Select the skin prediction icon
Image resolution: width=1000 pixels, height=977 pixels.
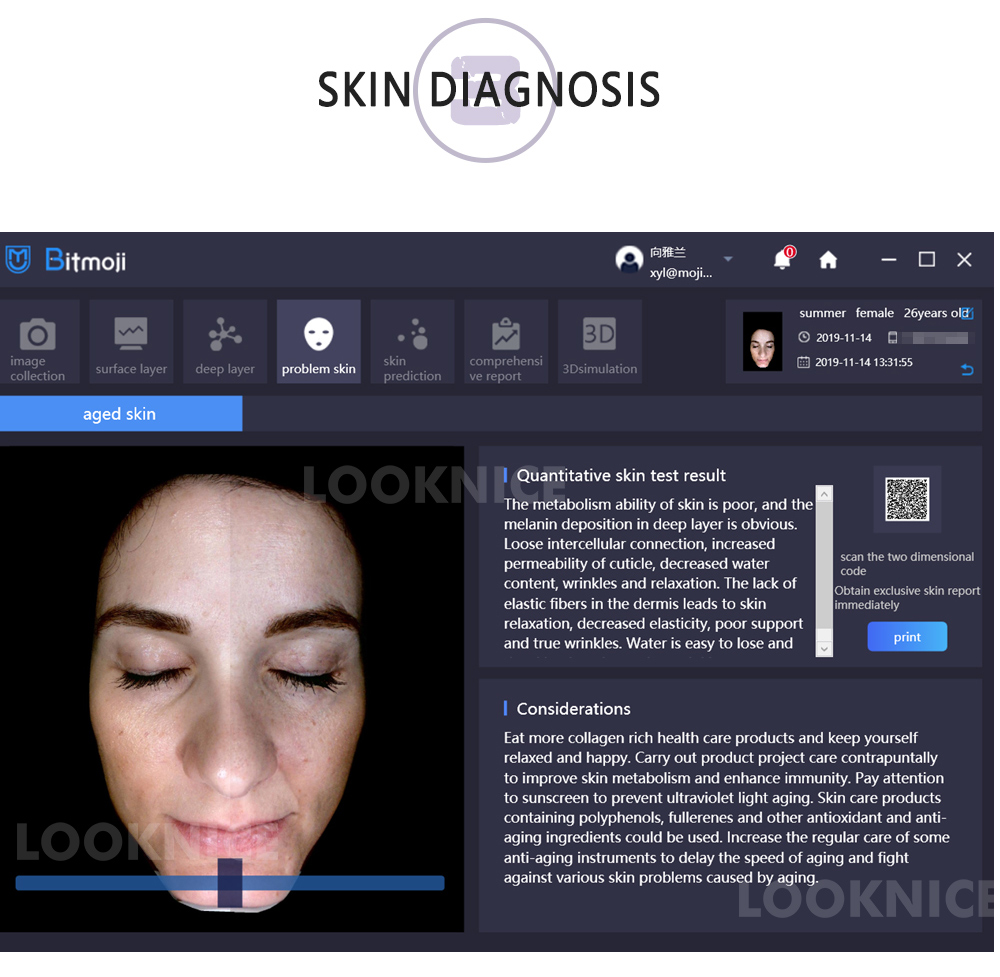412,340
